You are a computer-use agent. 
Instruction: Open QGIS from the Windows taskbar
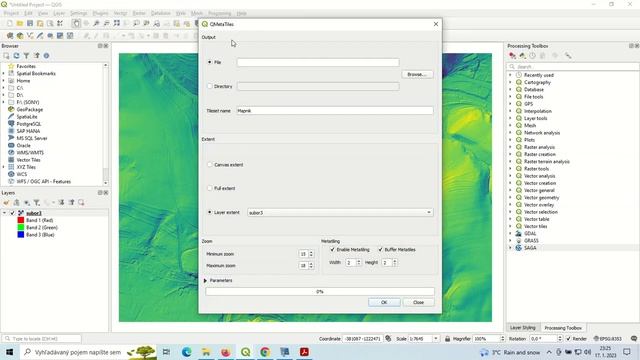click(x=245, y=352)
